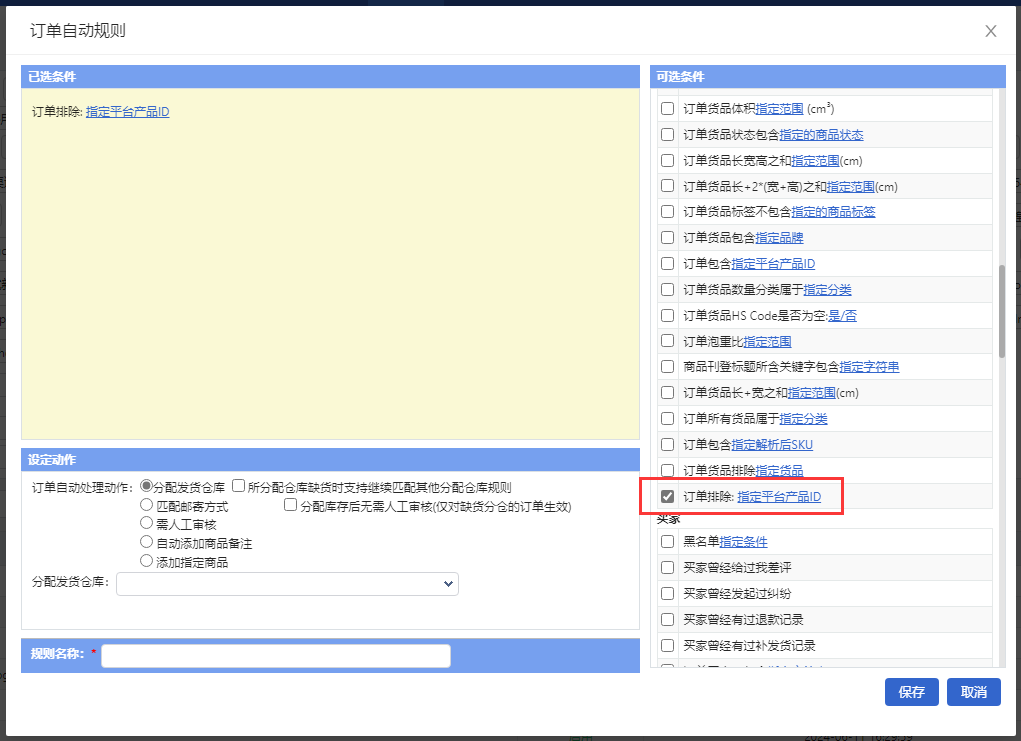Viewport: 1021px width, 741px height.
Task: Enable 买家曾经给过我差评 checkbox
Action: point(667,568)
